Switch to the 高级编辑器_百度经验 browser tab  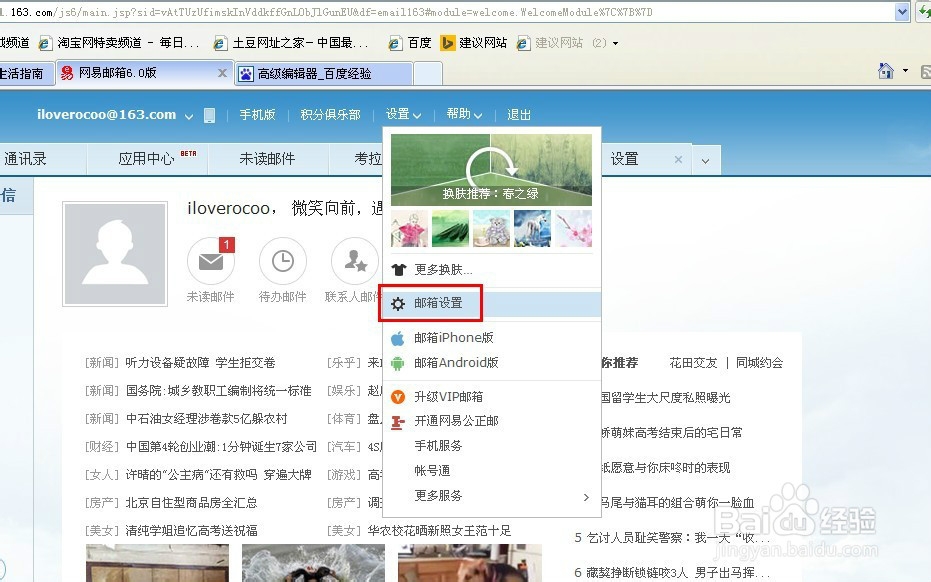(x=324, y=74)
